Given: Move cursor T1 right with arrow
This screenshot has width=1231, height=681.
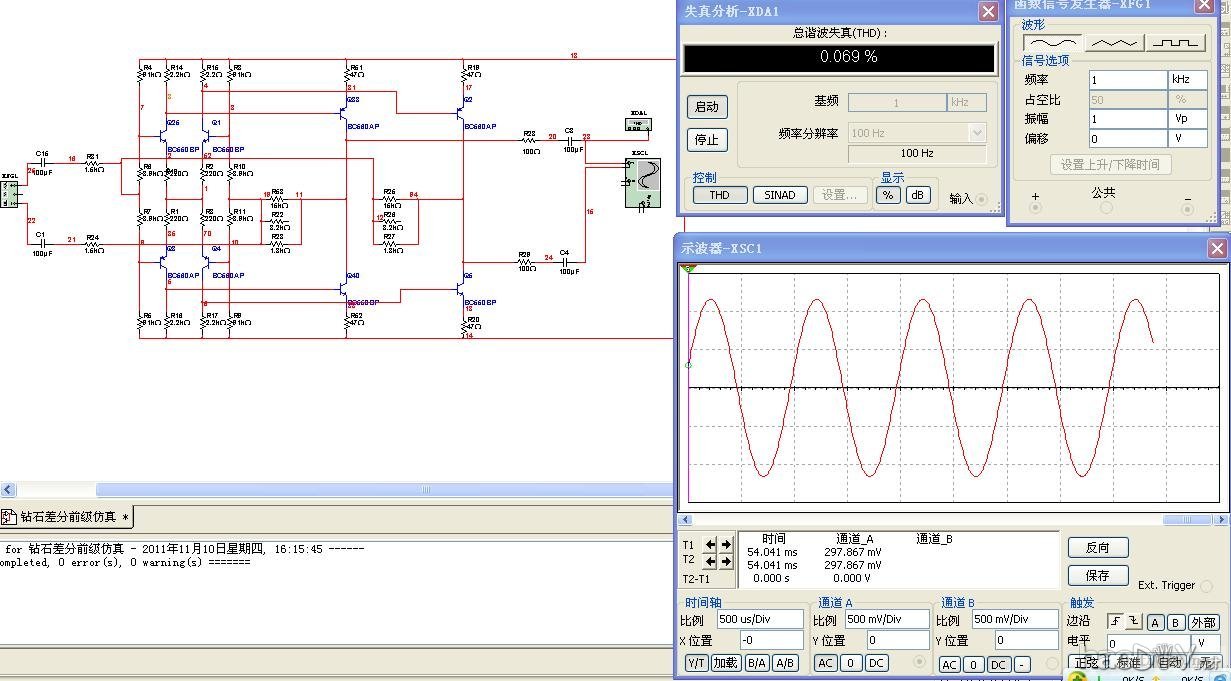Looking at the screenshot, I should coord(726,545).
